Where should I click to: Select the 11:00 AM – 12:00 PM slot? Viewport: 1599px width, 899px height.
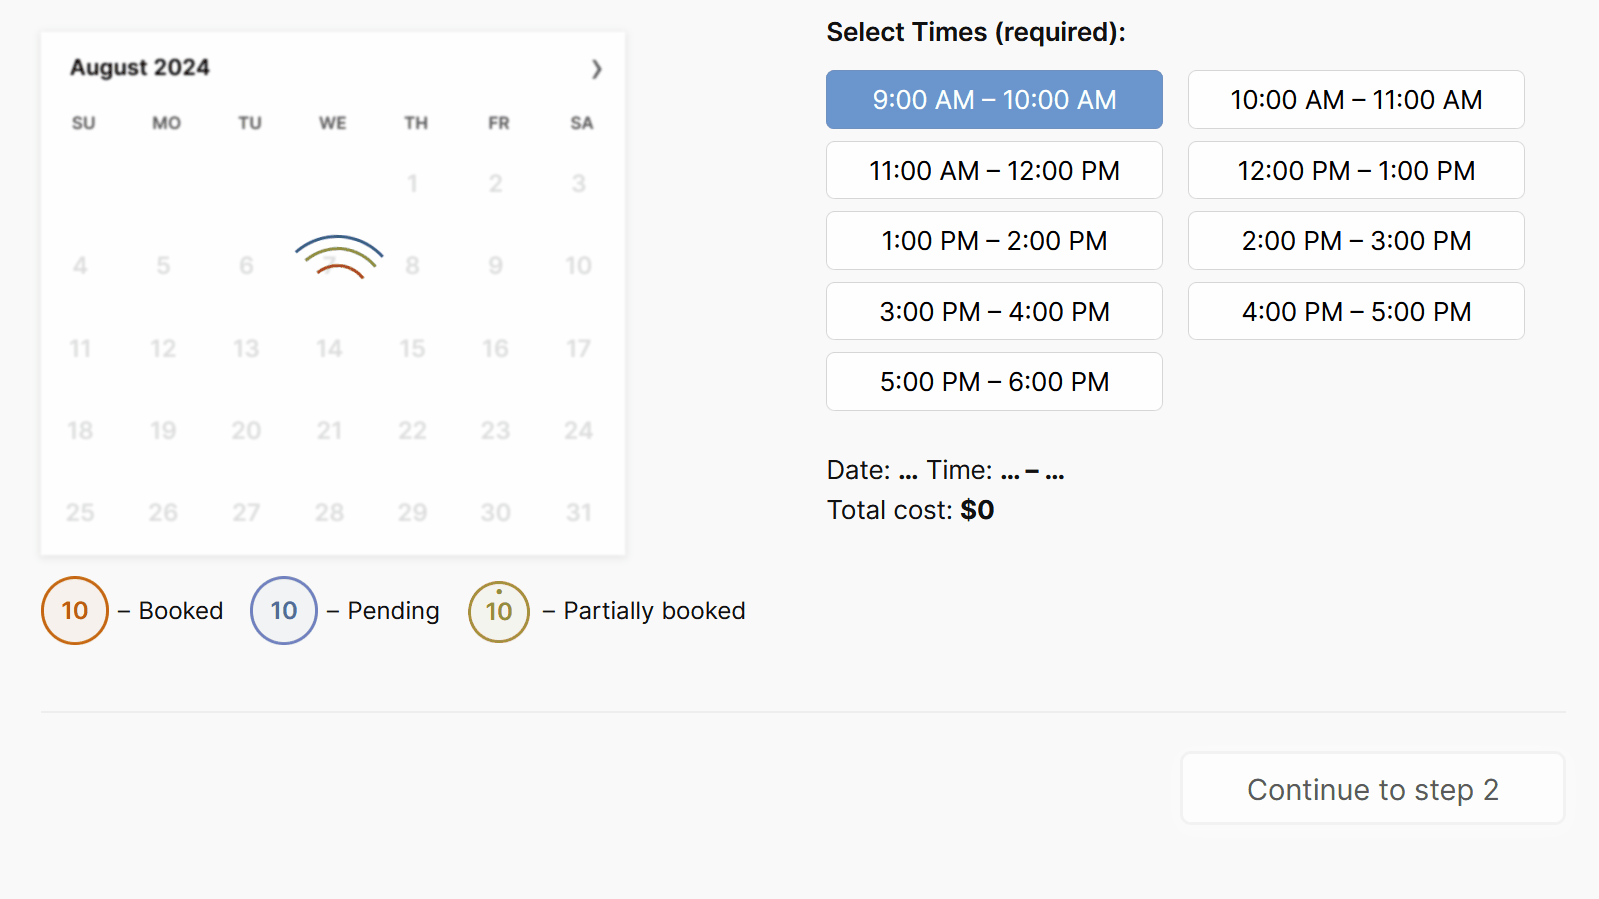click(x=994, y=171)
